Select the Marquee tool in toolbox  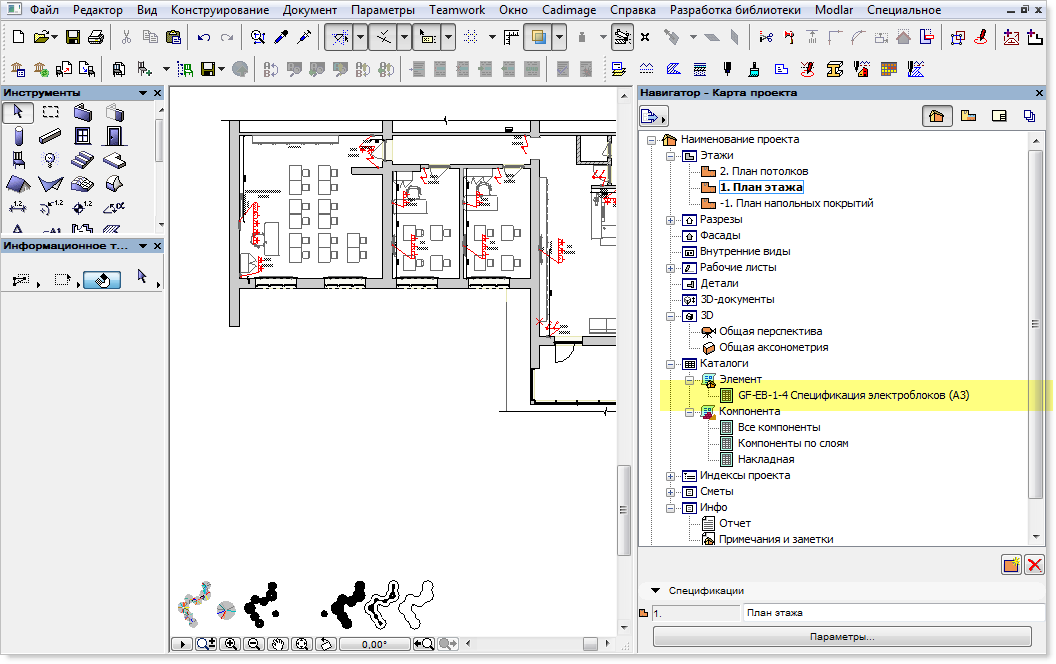[x=51, y=112]
